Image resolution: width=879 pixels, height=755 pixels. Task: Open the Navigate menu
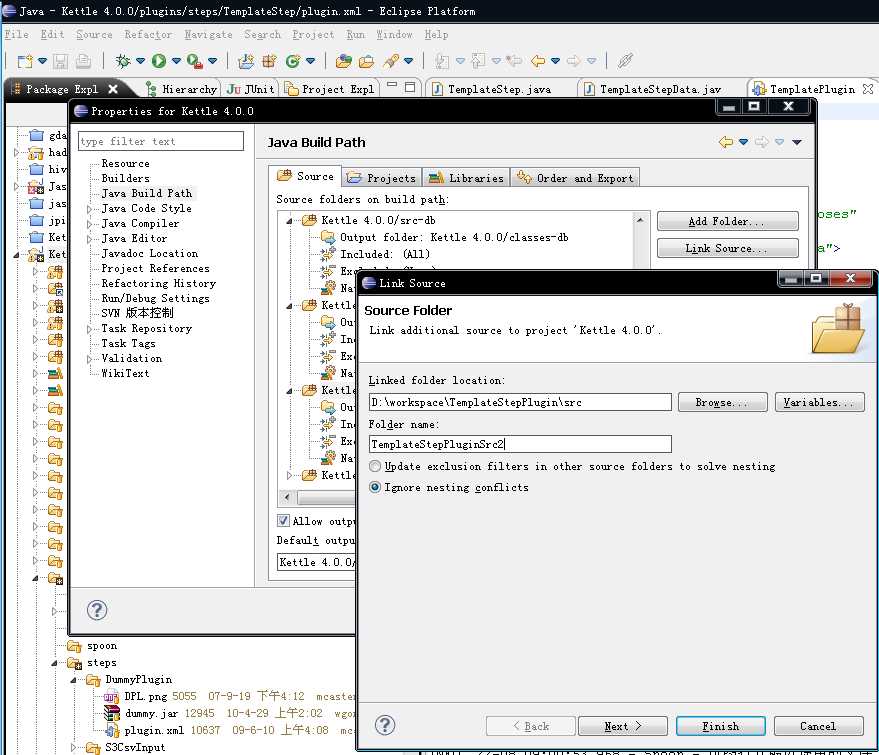(x=208, y=34)
